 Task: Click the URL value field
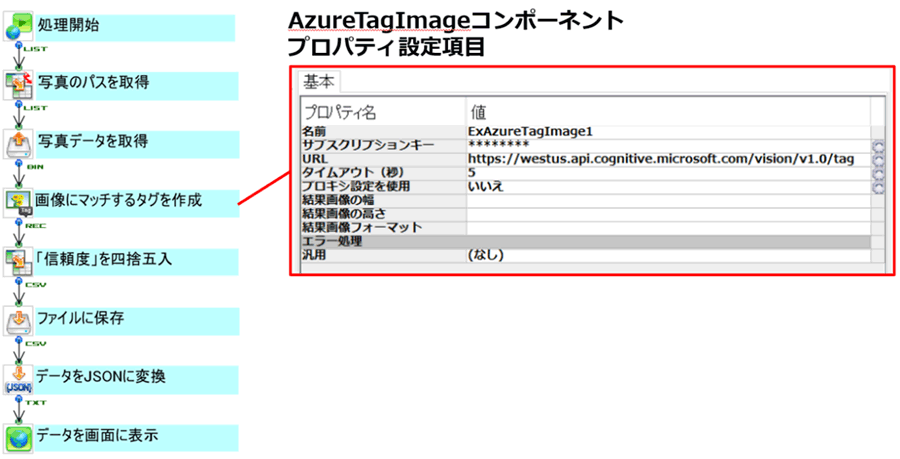[x=668, y=160]
